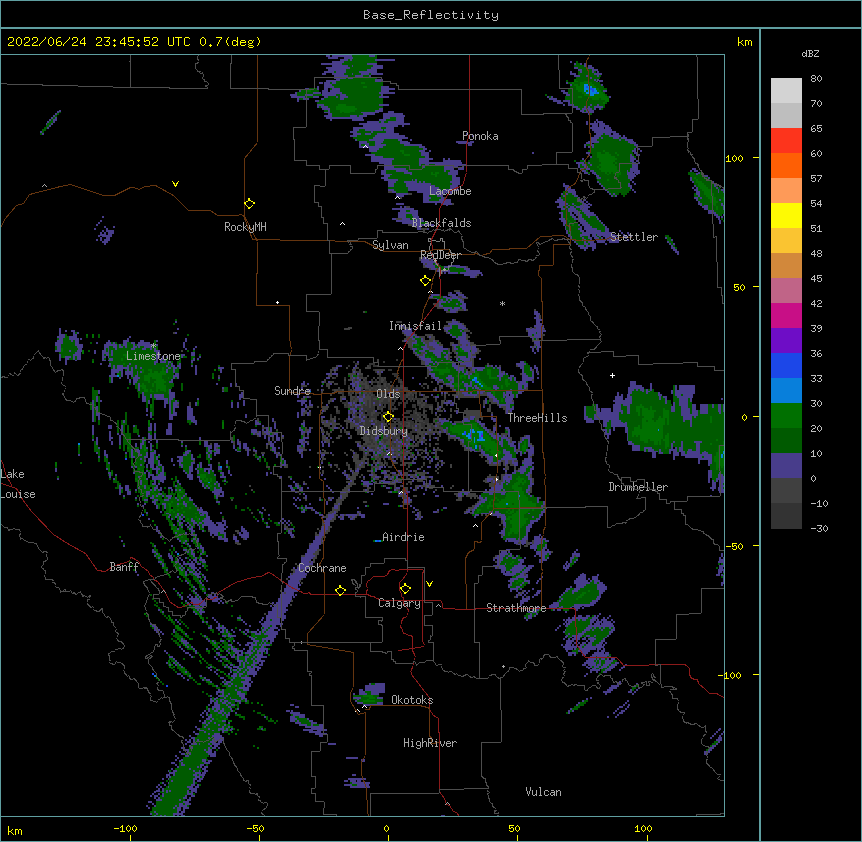This screenshot has height=842, width=862.
Task: Select the yellow diamond marker south of RedDeer
Action: click(x=425, y=280)
